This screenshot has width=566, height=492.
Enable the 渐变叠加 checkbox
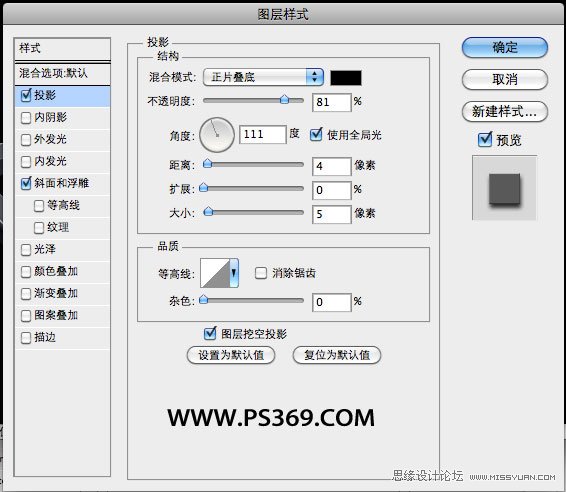(x=26, y=294)
